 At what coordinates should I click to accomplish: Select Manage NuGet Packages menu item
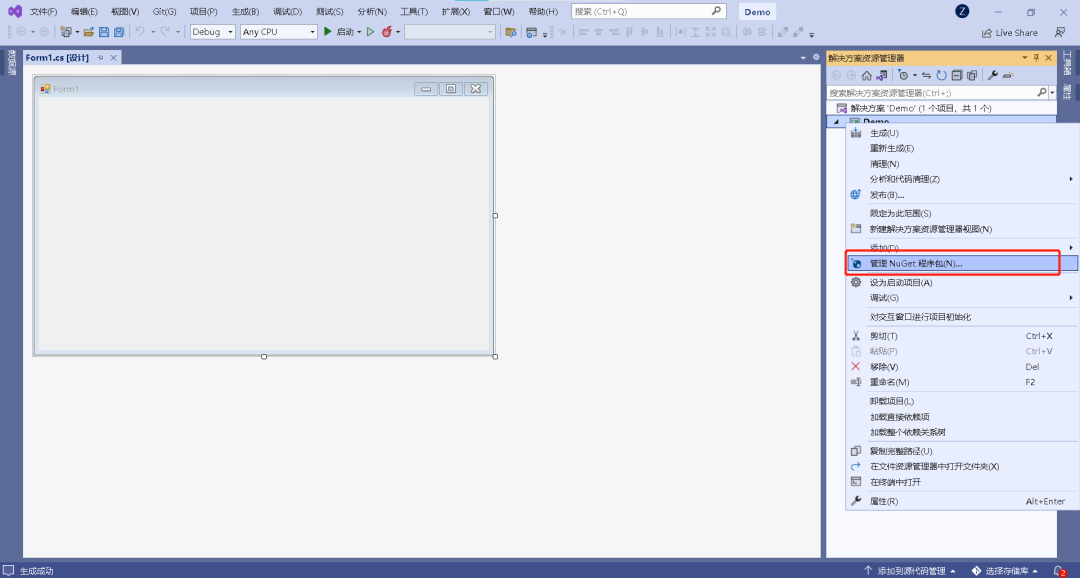[915, 264]
